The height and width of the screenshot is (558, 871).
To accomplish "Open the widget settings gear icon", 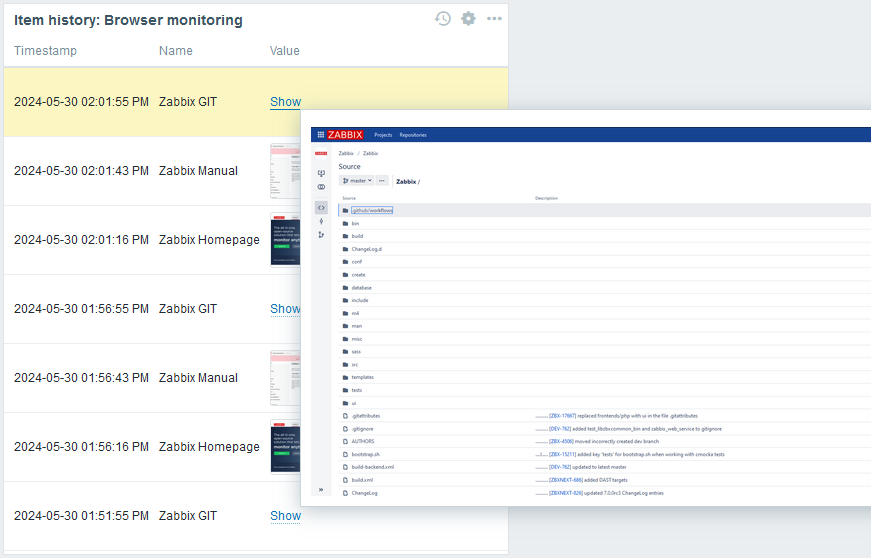I will 468,18.
